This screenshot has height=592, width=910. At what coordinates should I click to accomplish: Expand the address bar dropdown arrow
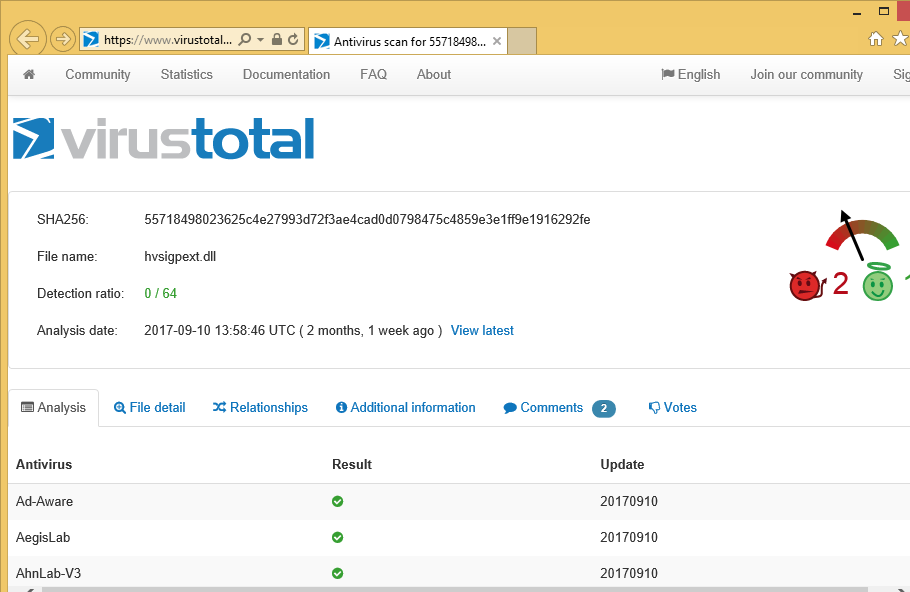[261, 40]
